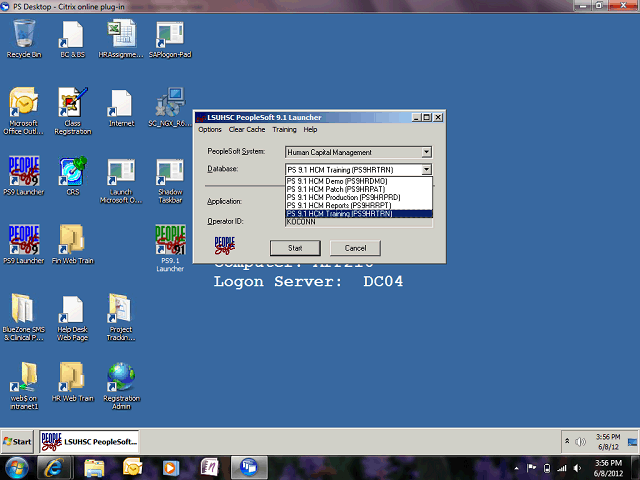Open the Help Desk Web Page shortcut

point(73,317)
